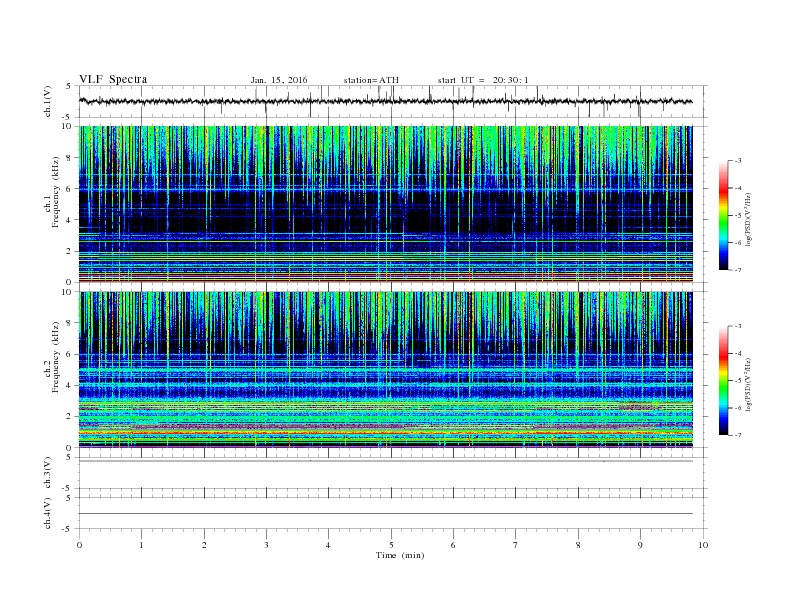Click the '-3' value on ch.1 color bar

coord(738,161)
